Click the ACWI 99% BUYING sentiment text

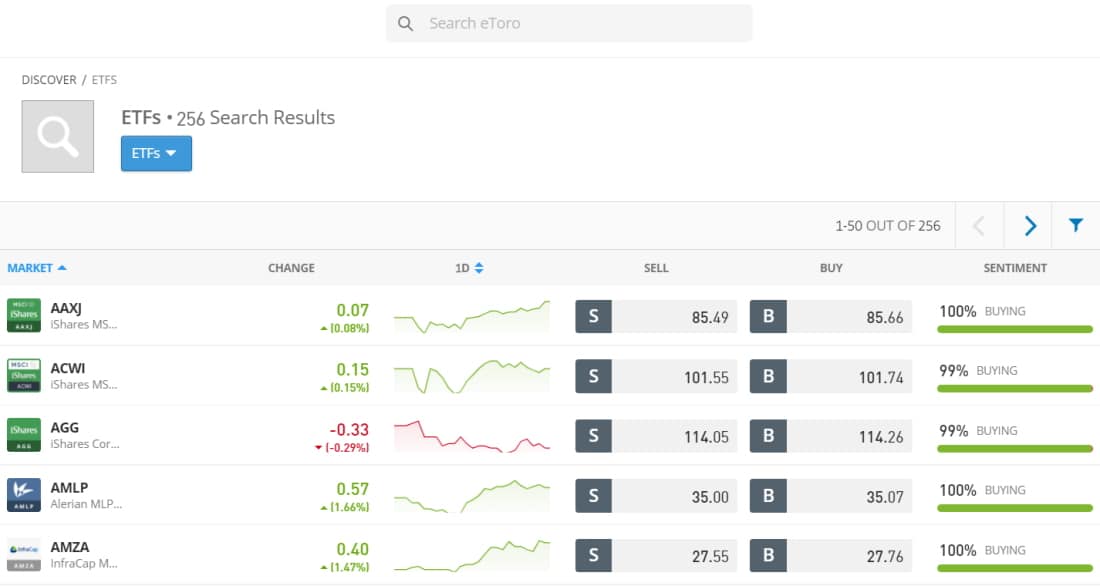coord(978,371)
